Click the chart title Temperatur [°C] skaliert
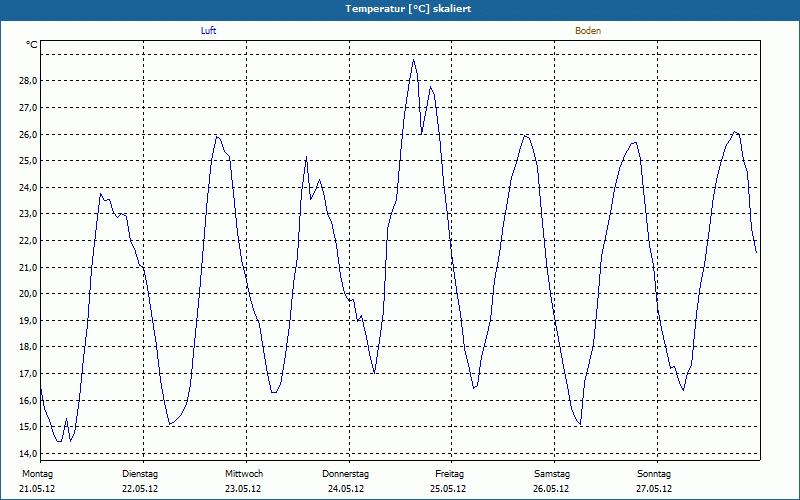 pyautogui.click(x=408, y=9)
